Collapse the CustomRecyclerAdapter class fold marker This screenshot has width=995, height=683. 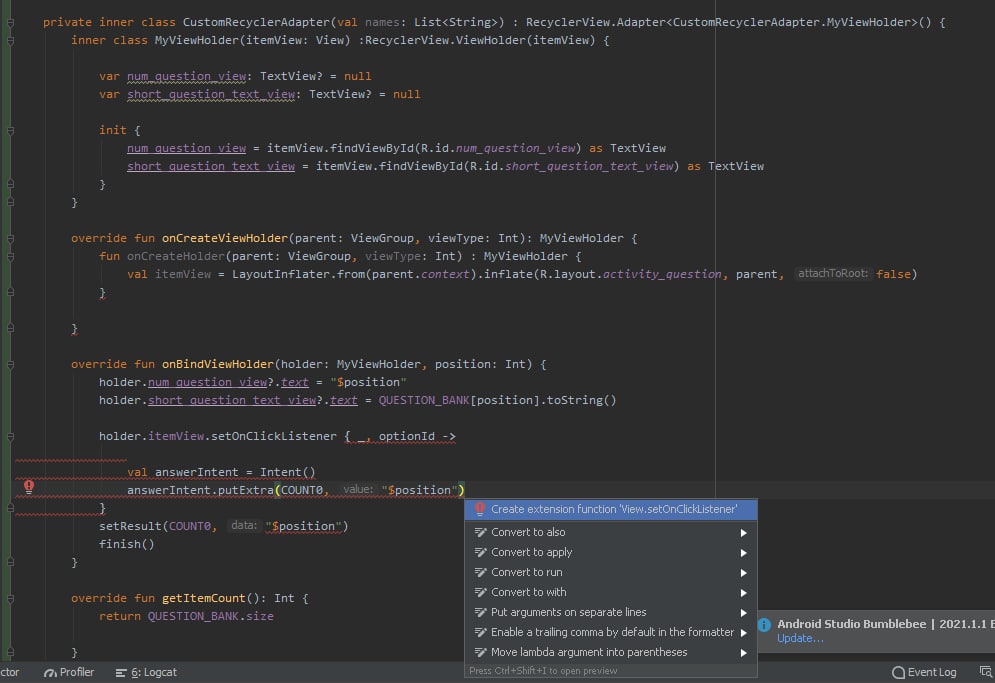10,23
